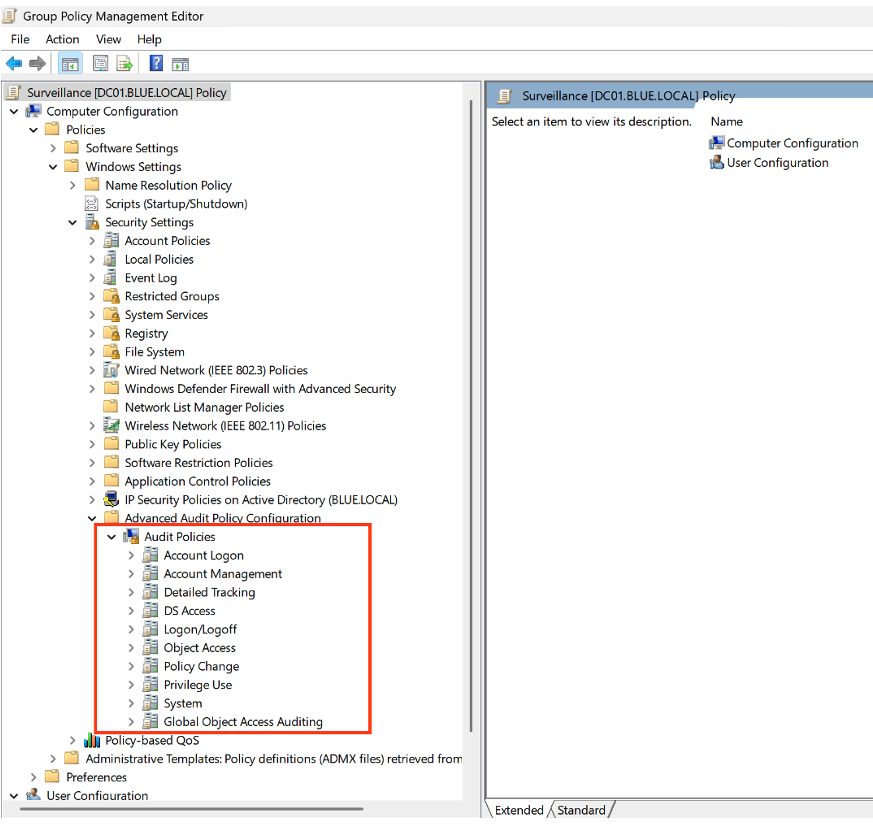Click the User Configuration icon in right pane
The height and width of the screenshot is (824, 873).
click(717, 162)
